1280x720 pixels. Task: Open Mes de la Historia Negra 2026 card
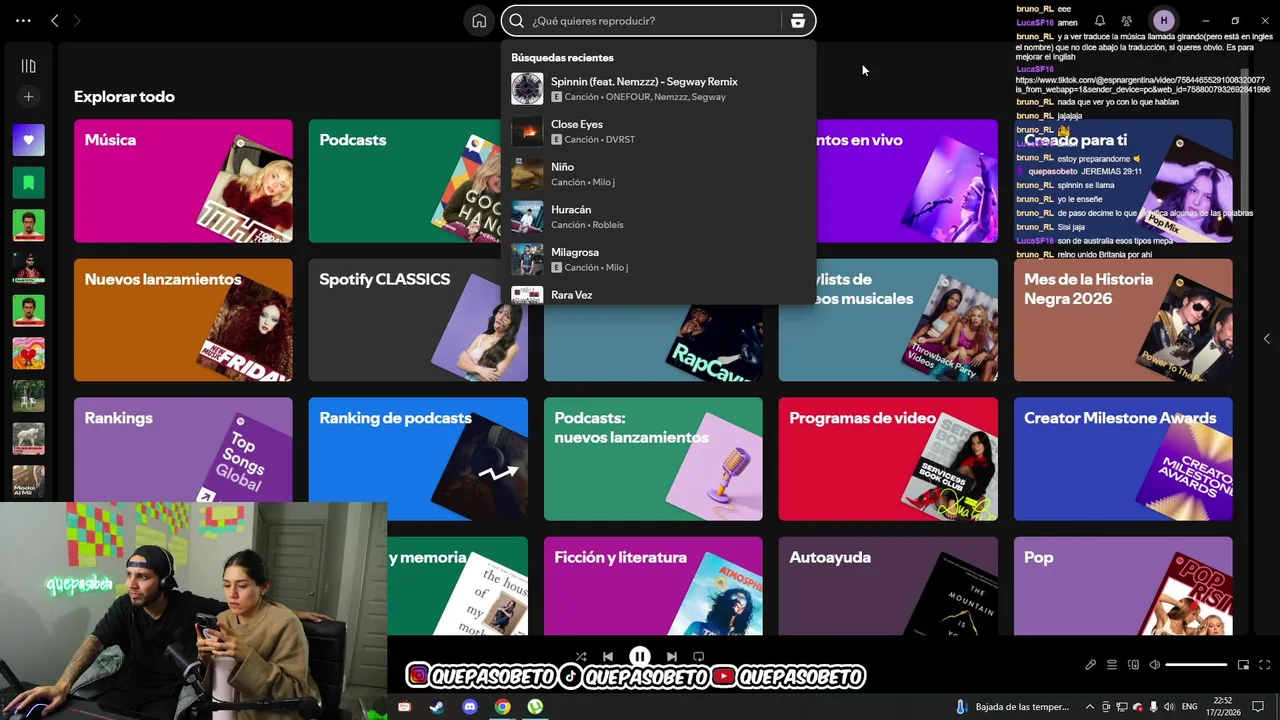(1123, 320)
